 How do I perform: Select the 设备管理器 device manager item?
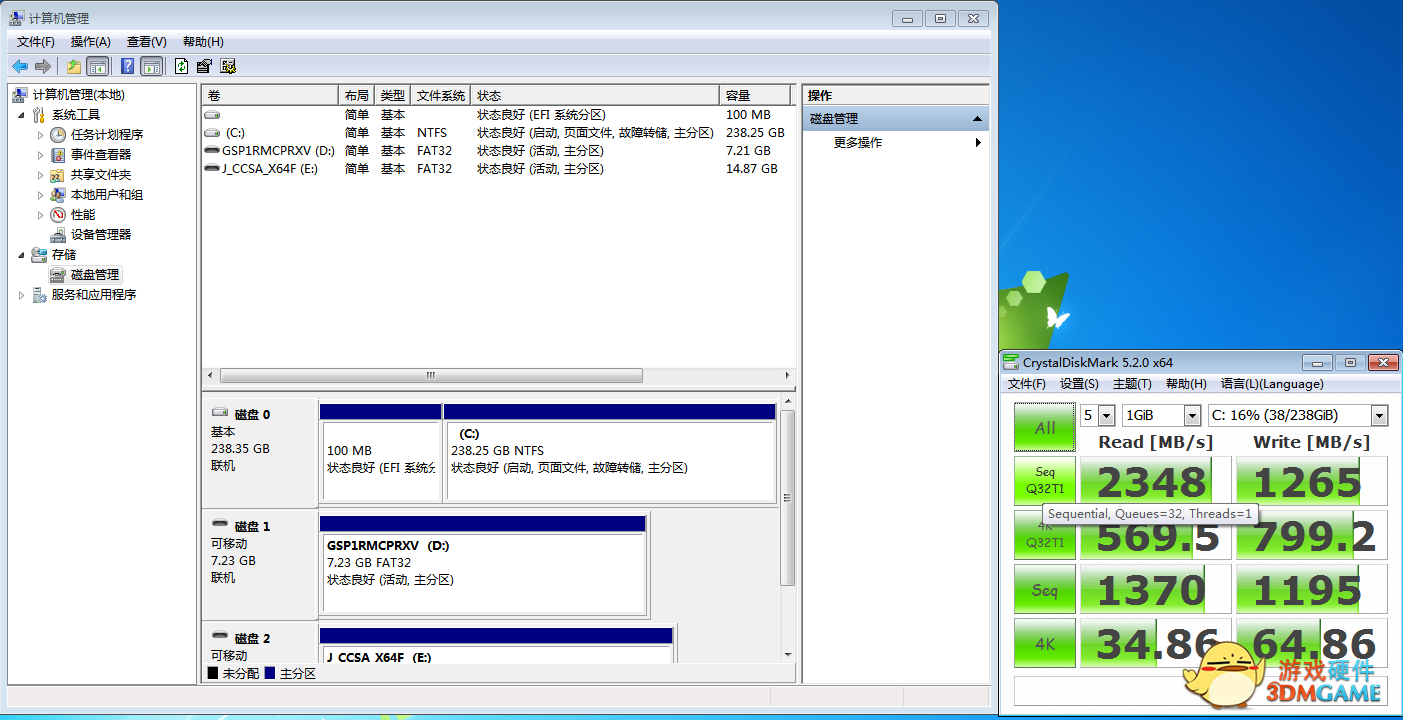pyautogui.click(x=100, y=234)
